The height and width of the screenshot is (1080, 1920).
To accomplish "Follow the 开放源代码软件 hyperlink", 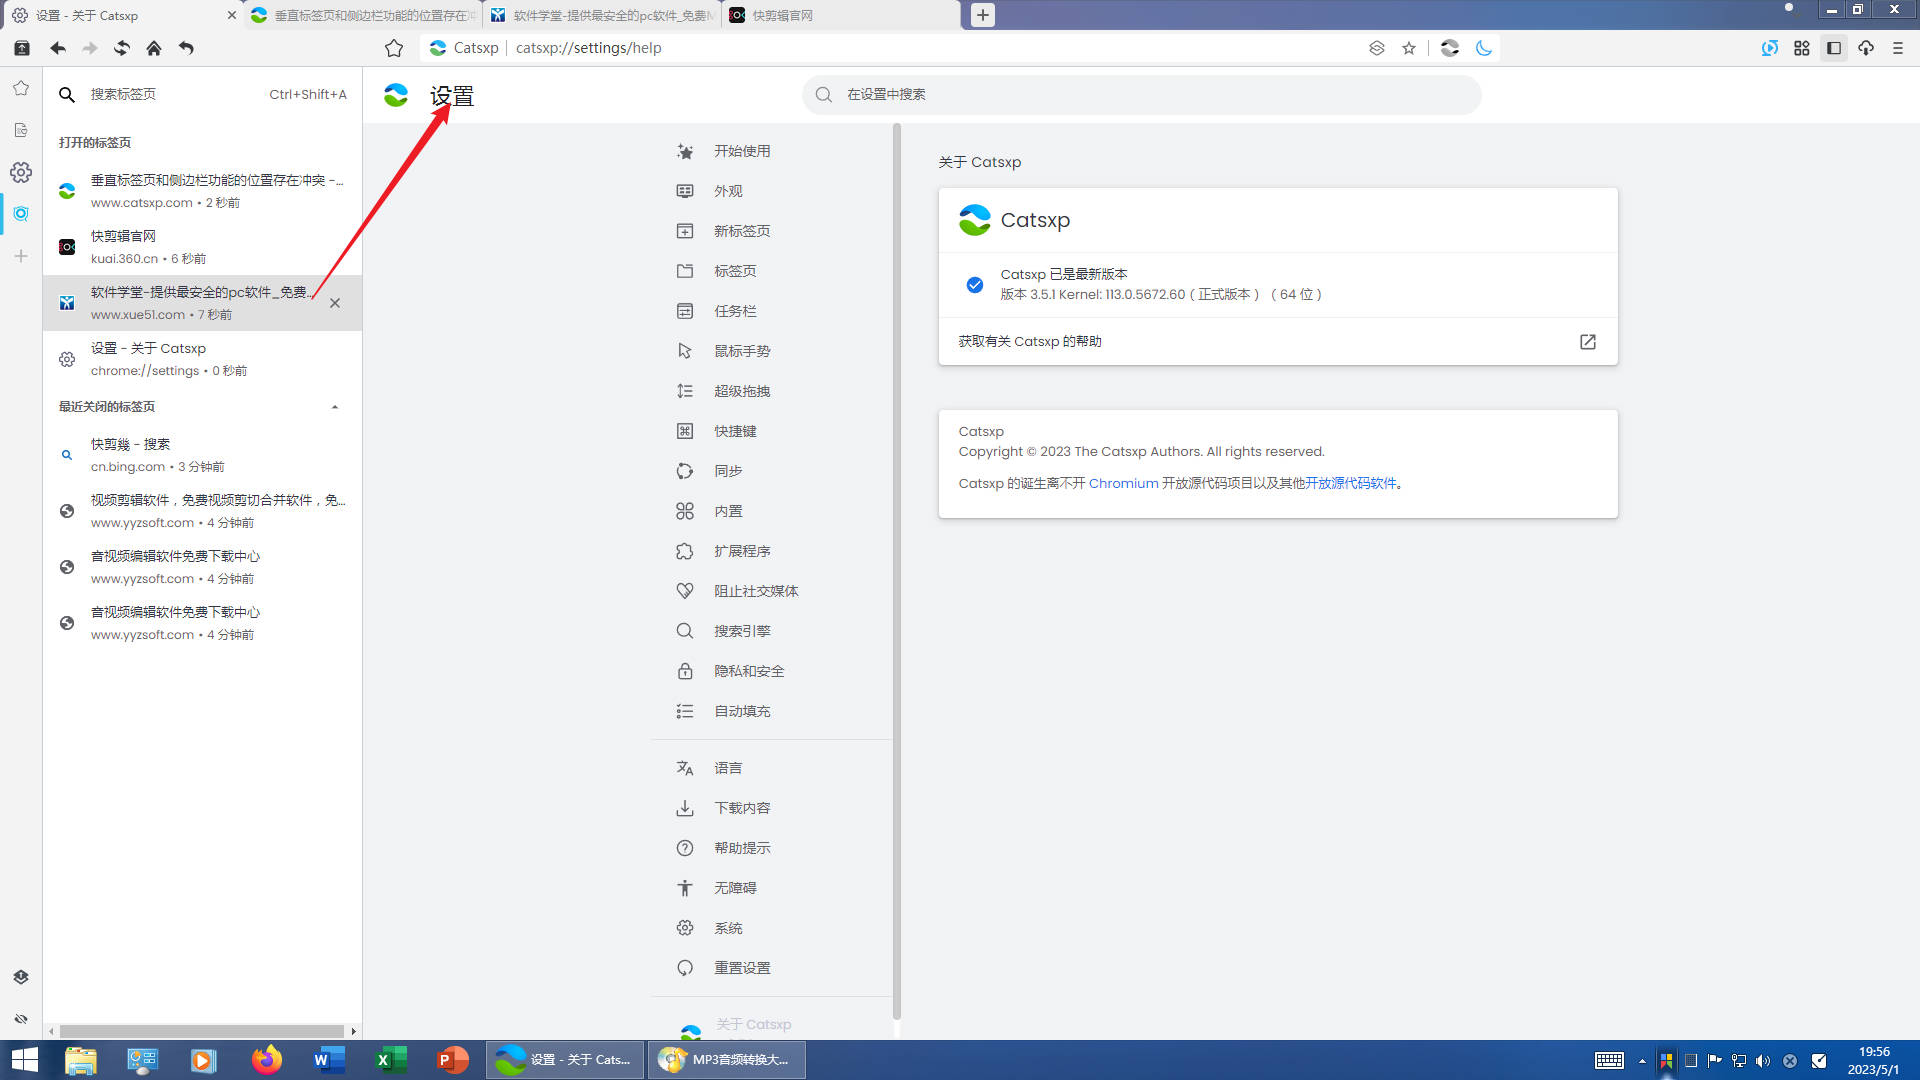I will (x=1350, y=484).
